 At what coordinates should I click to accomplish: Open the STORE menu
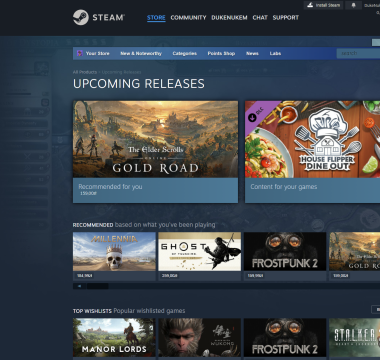pos(156,18)
